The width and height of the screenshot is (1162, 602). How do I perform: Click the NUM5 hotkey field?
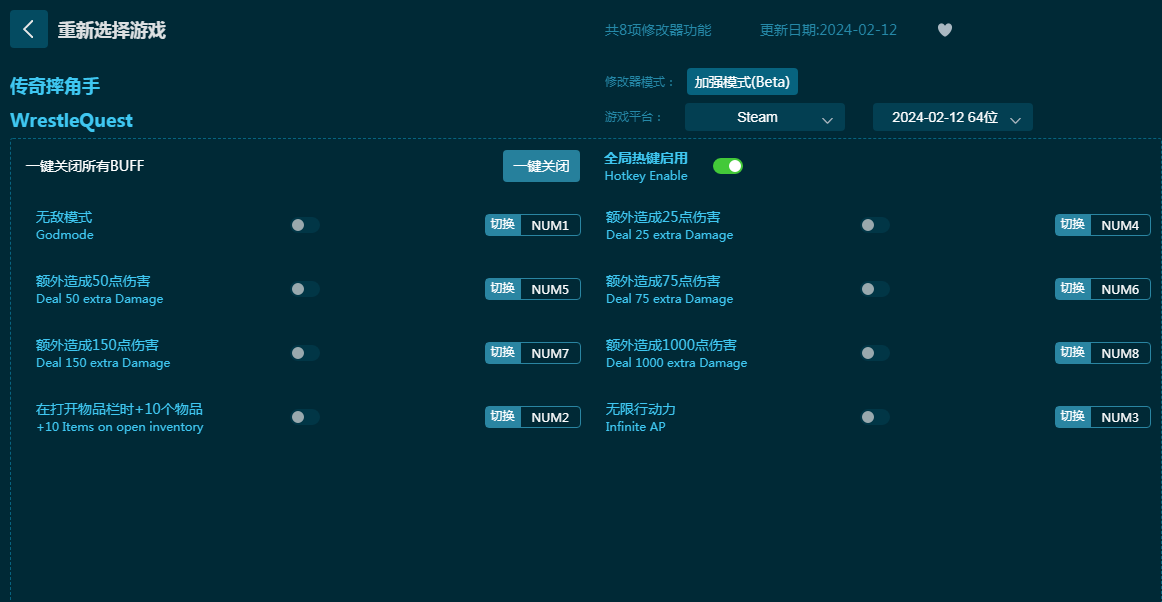551,289
